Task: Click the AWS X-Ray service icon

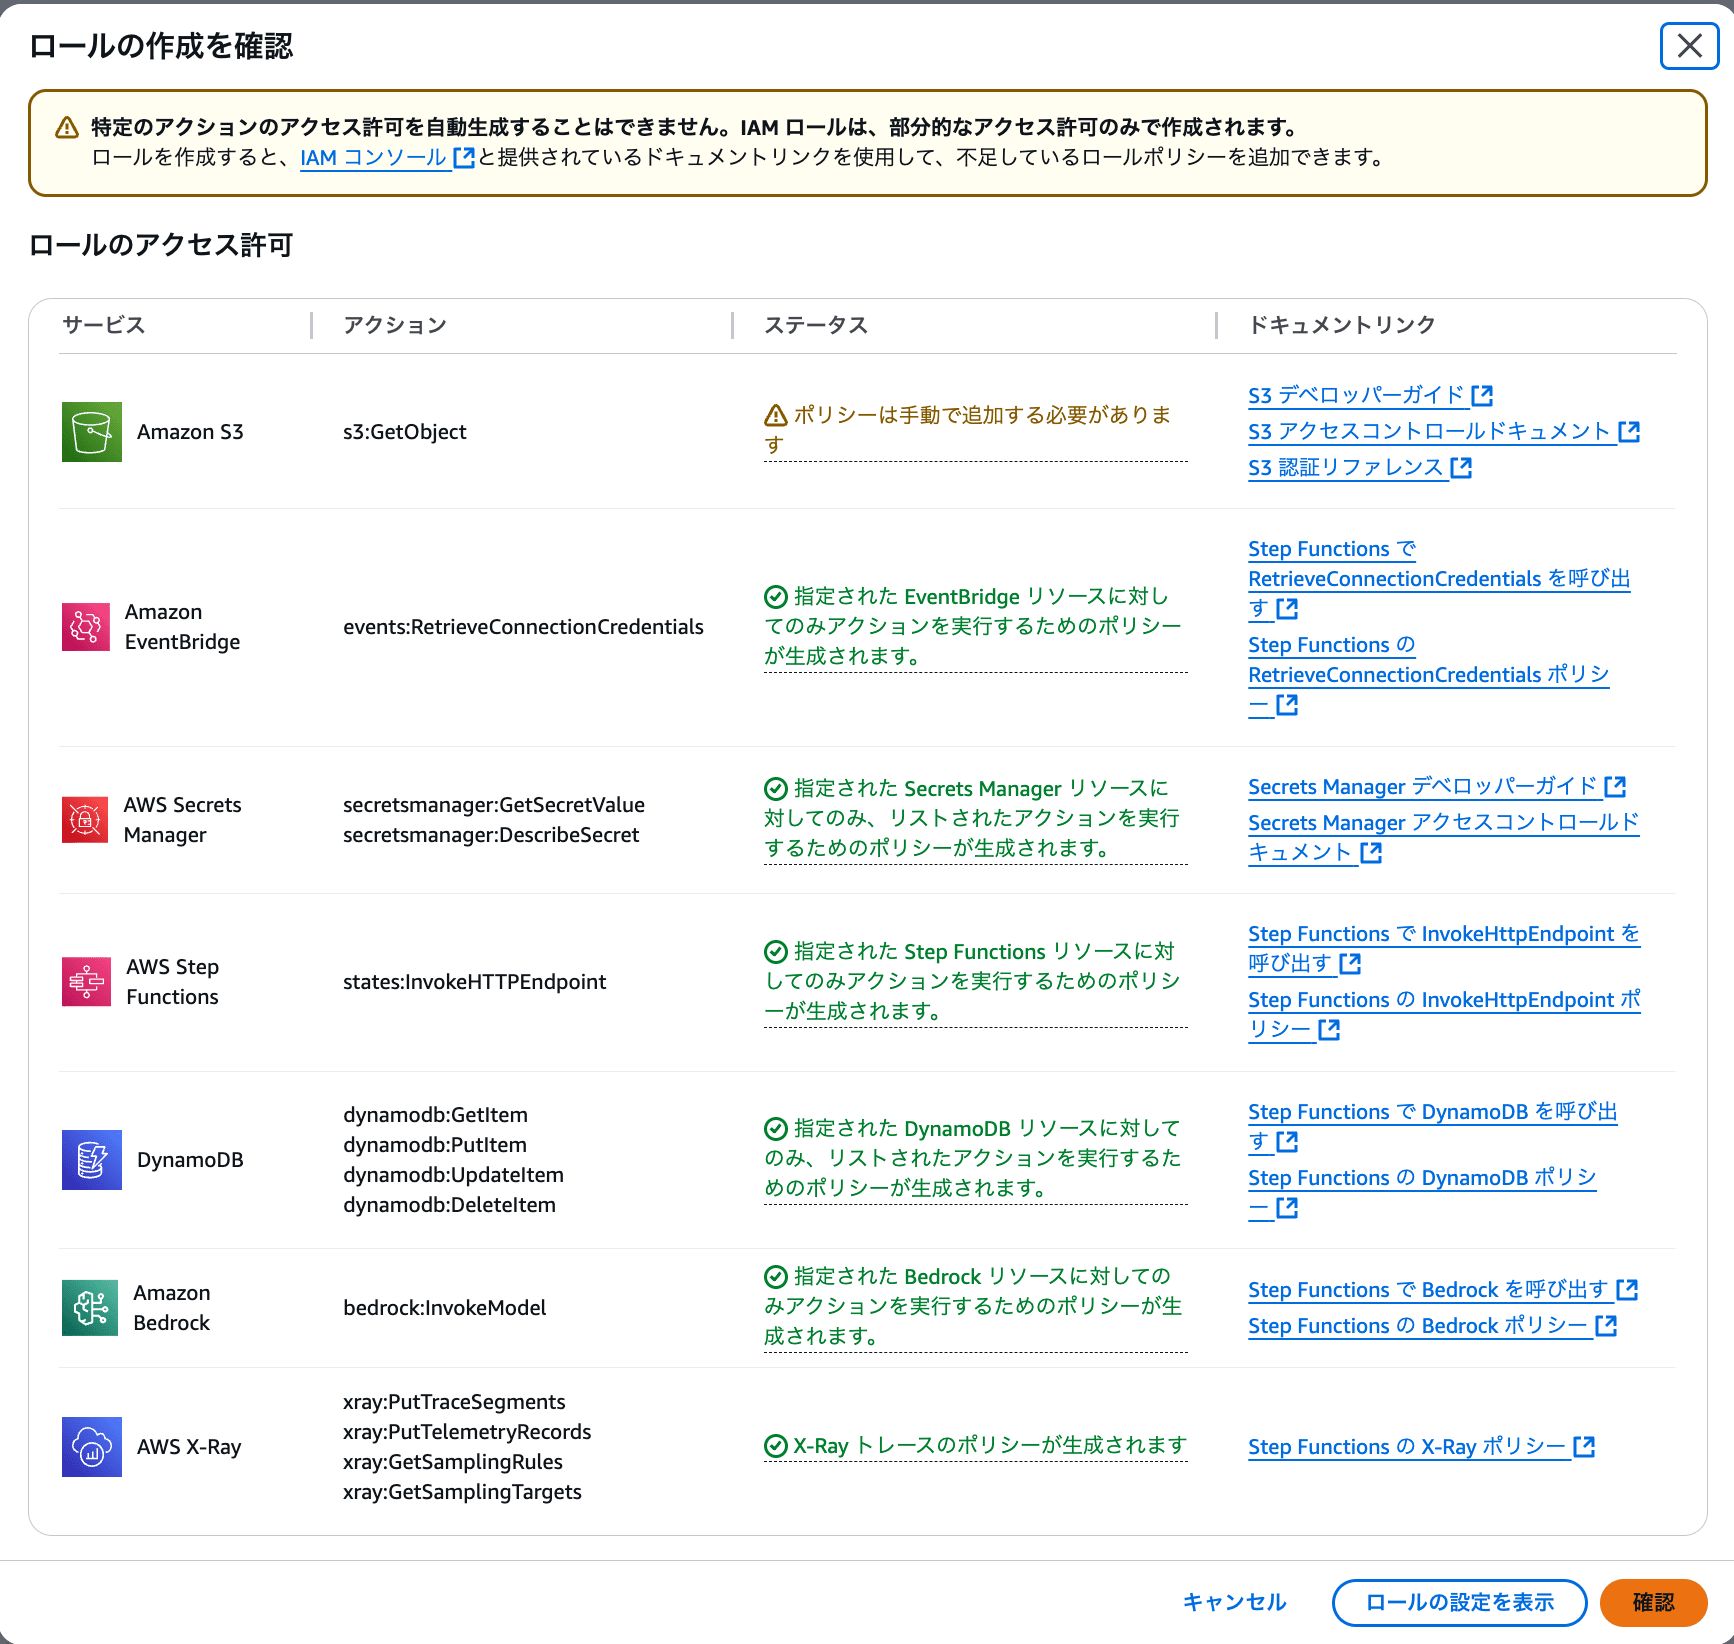Action: [x=92, y=1447]
